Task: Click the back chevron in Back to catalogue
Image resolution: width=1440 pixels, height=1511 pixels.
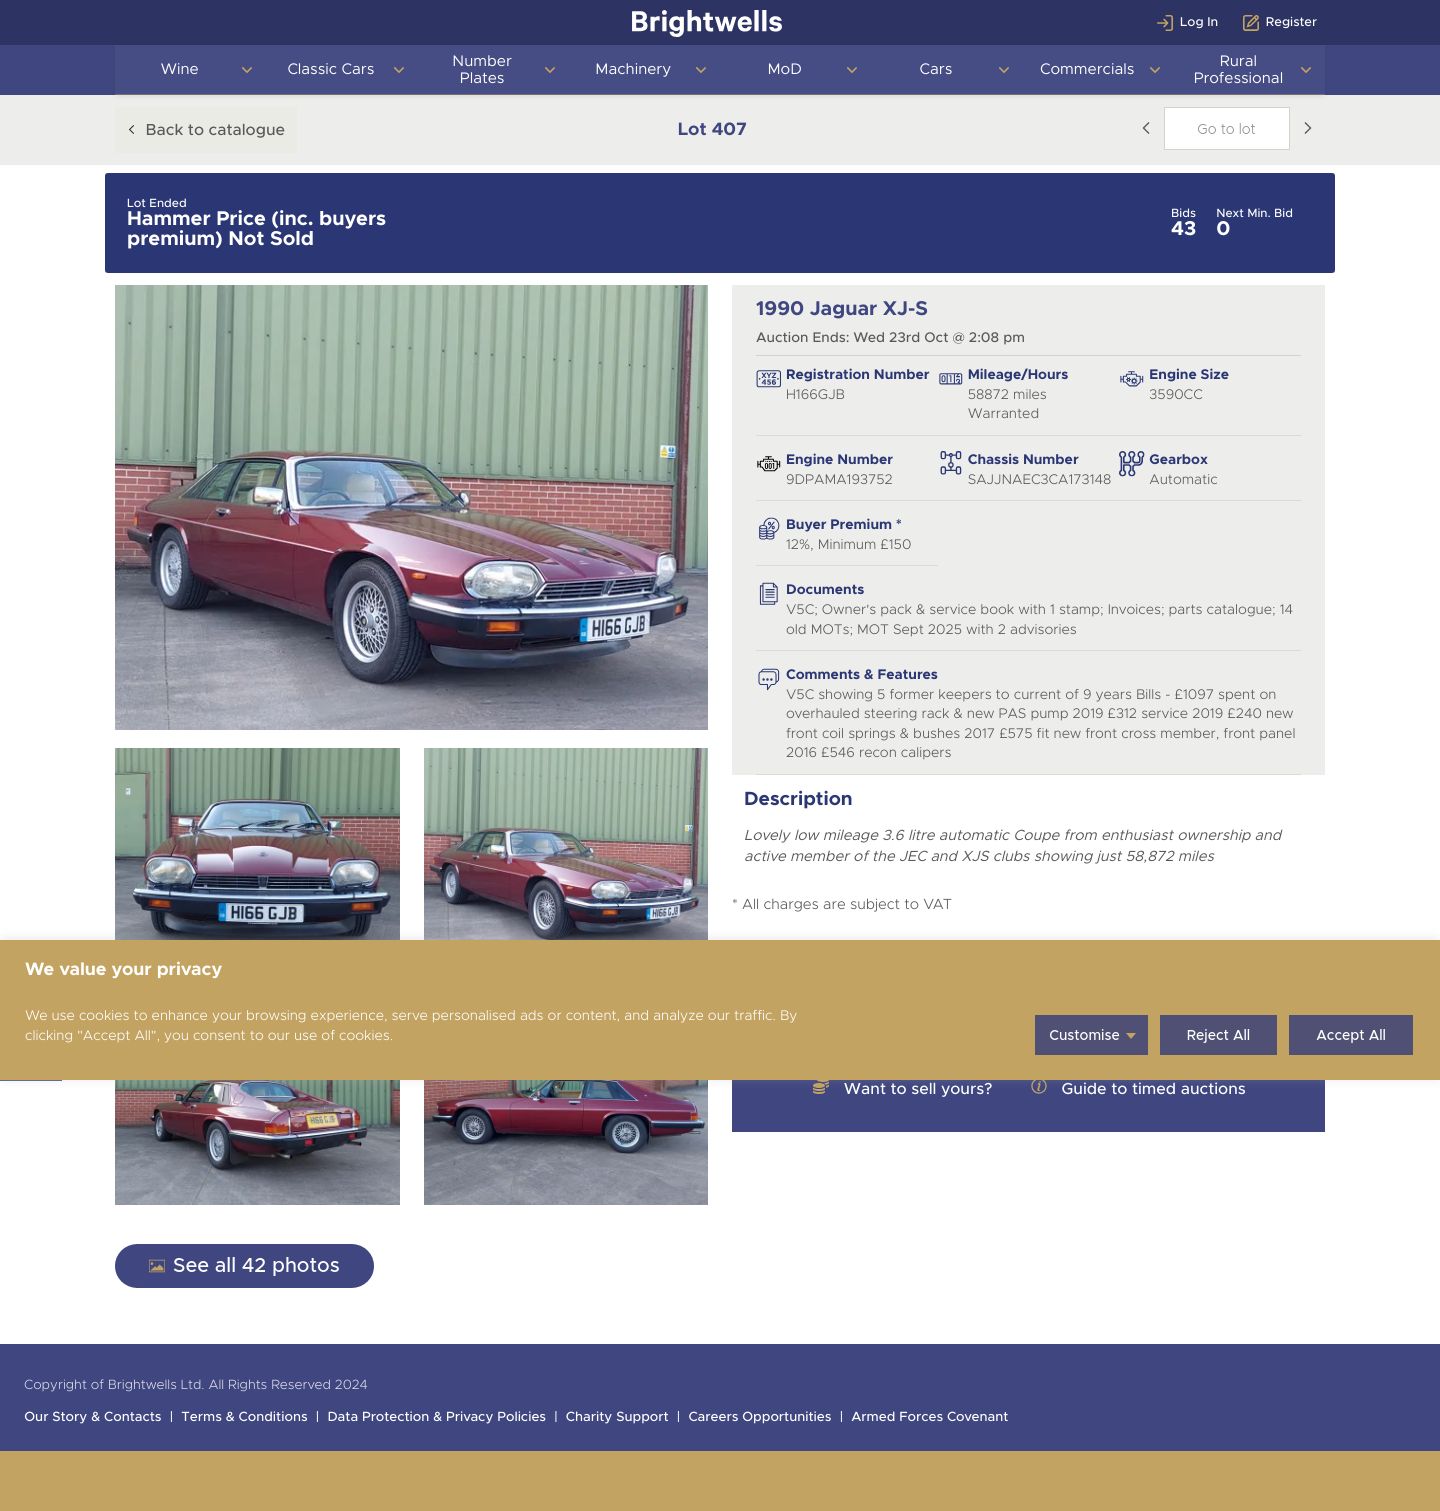Action: click(x=131, y=130)
